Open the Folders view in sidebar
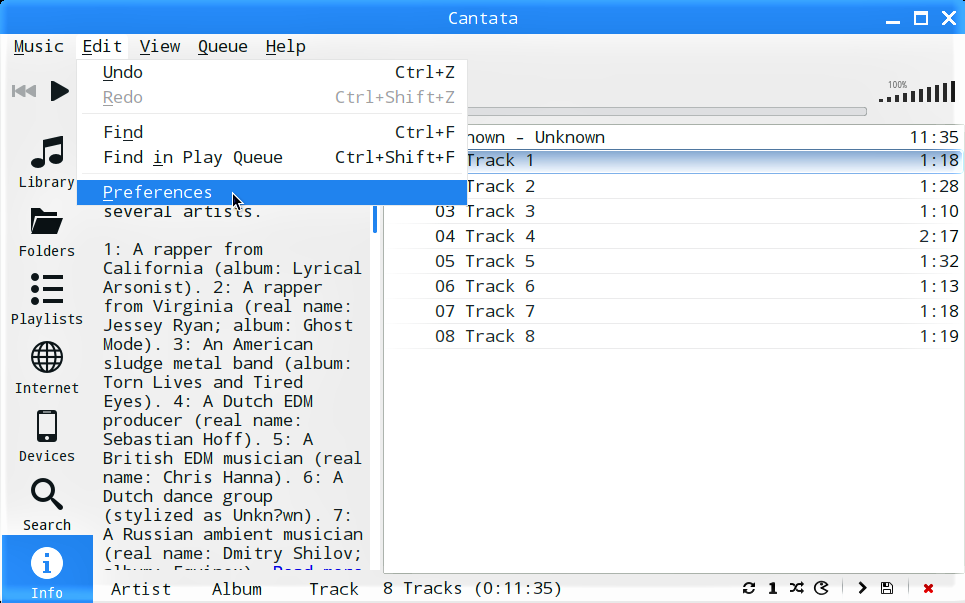The image size is (965, 603). click(x=47, y=231)
